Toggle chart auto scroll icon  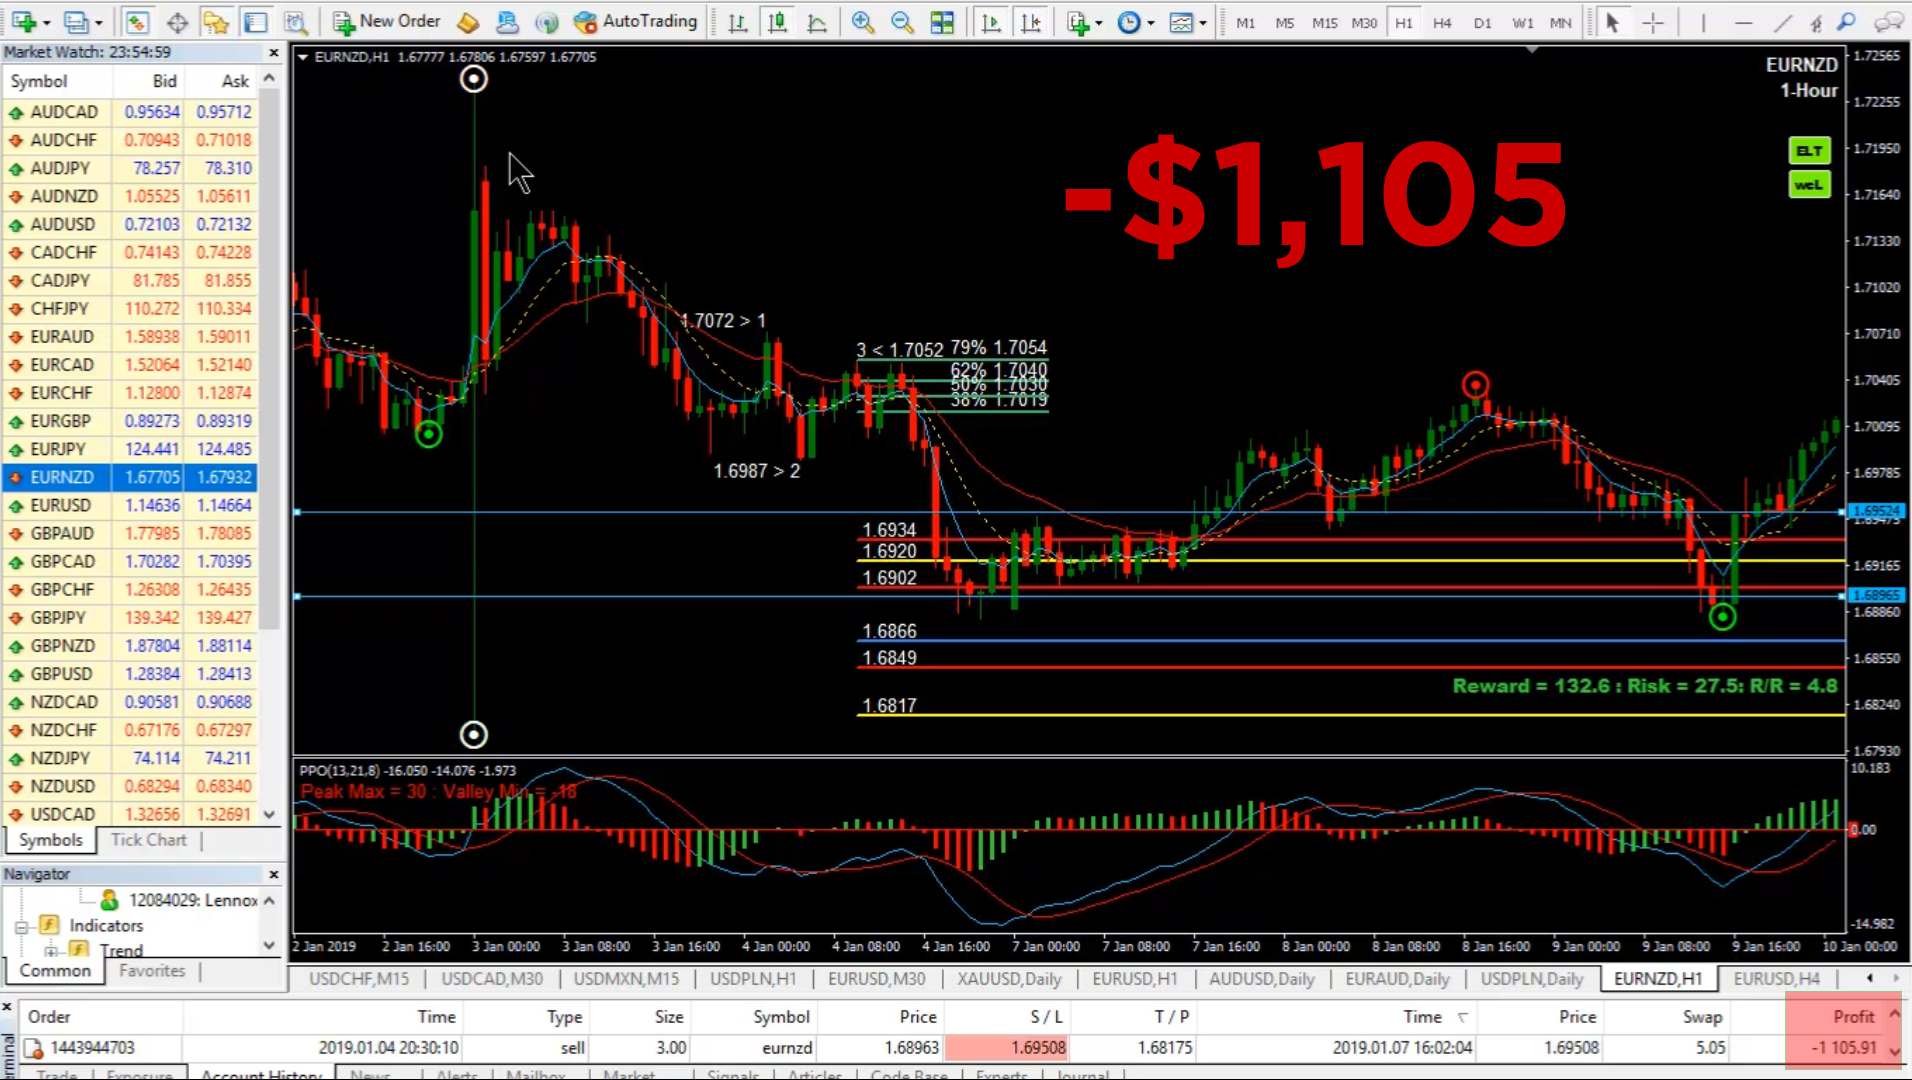click(991, 21)
